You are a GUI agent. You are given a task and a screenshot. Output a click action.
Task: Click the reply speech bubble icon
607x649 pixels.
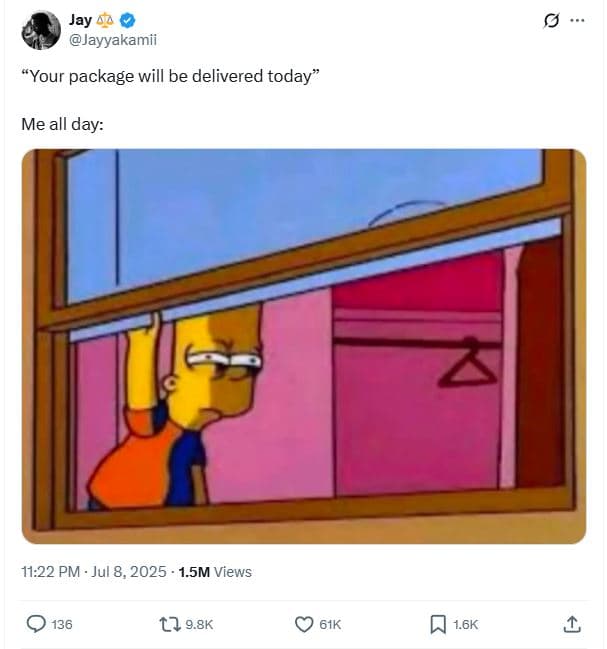(36, 624)
